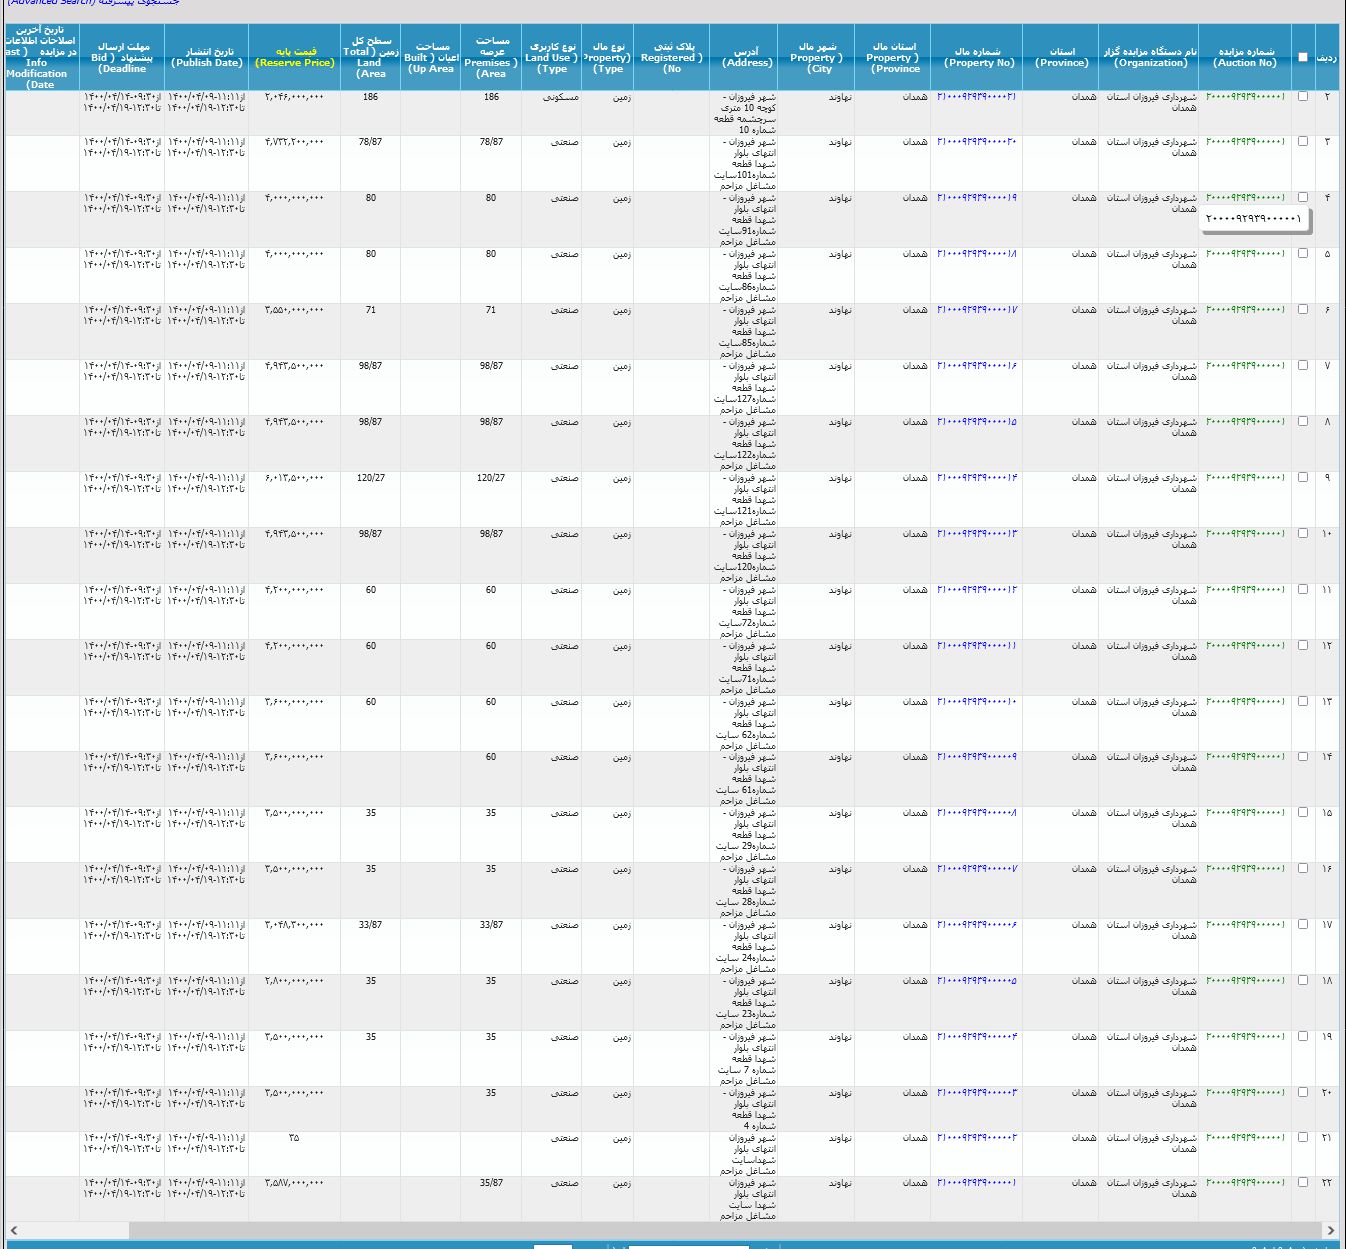Check the box on row 21
Viewport: 1346px width, 1249px height.
tap(1302, 1138)
